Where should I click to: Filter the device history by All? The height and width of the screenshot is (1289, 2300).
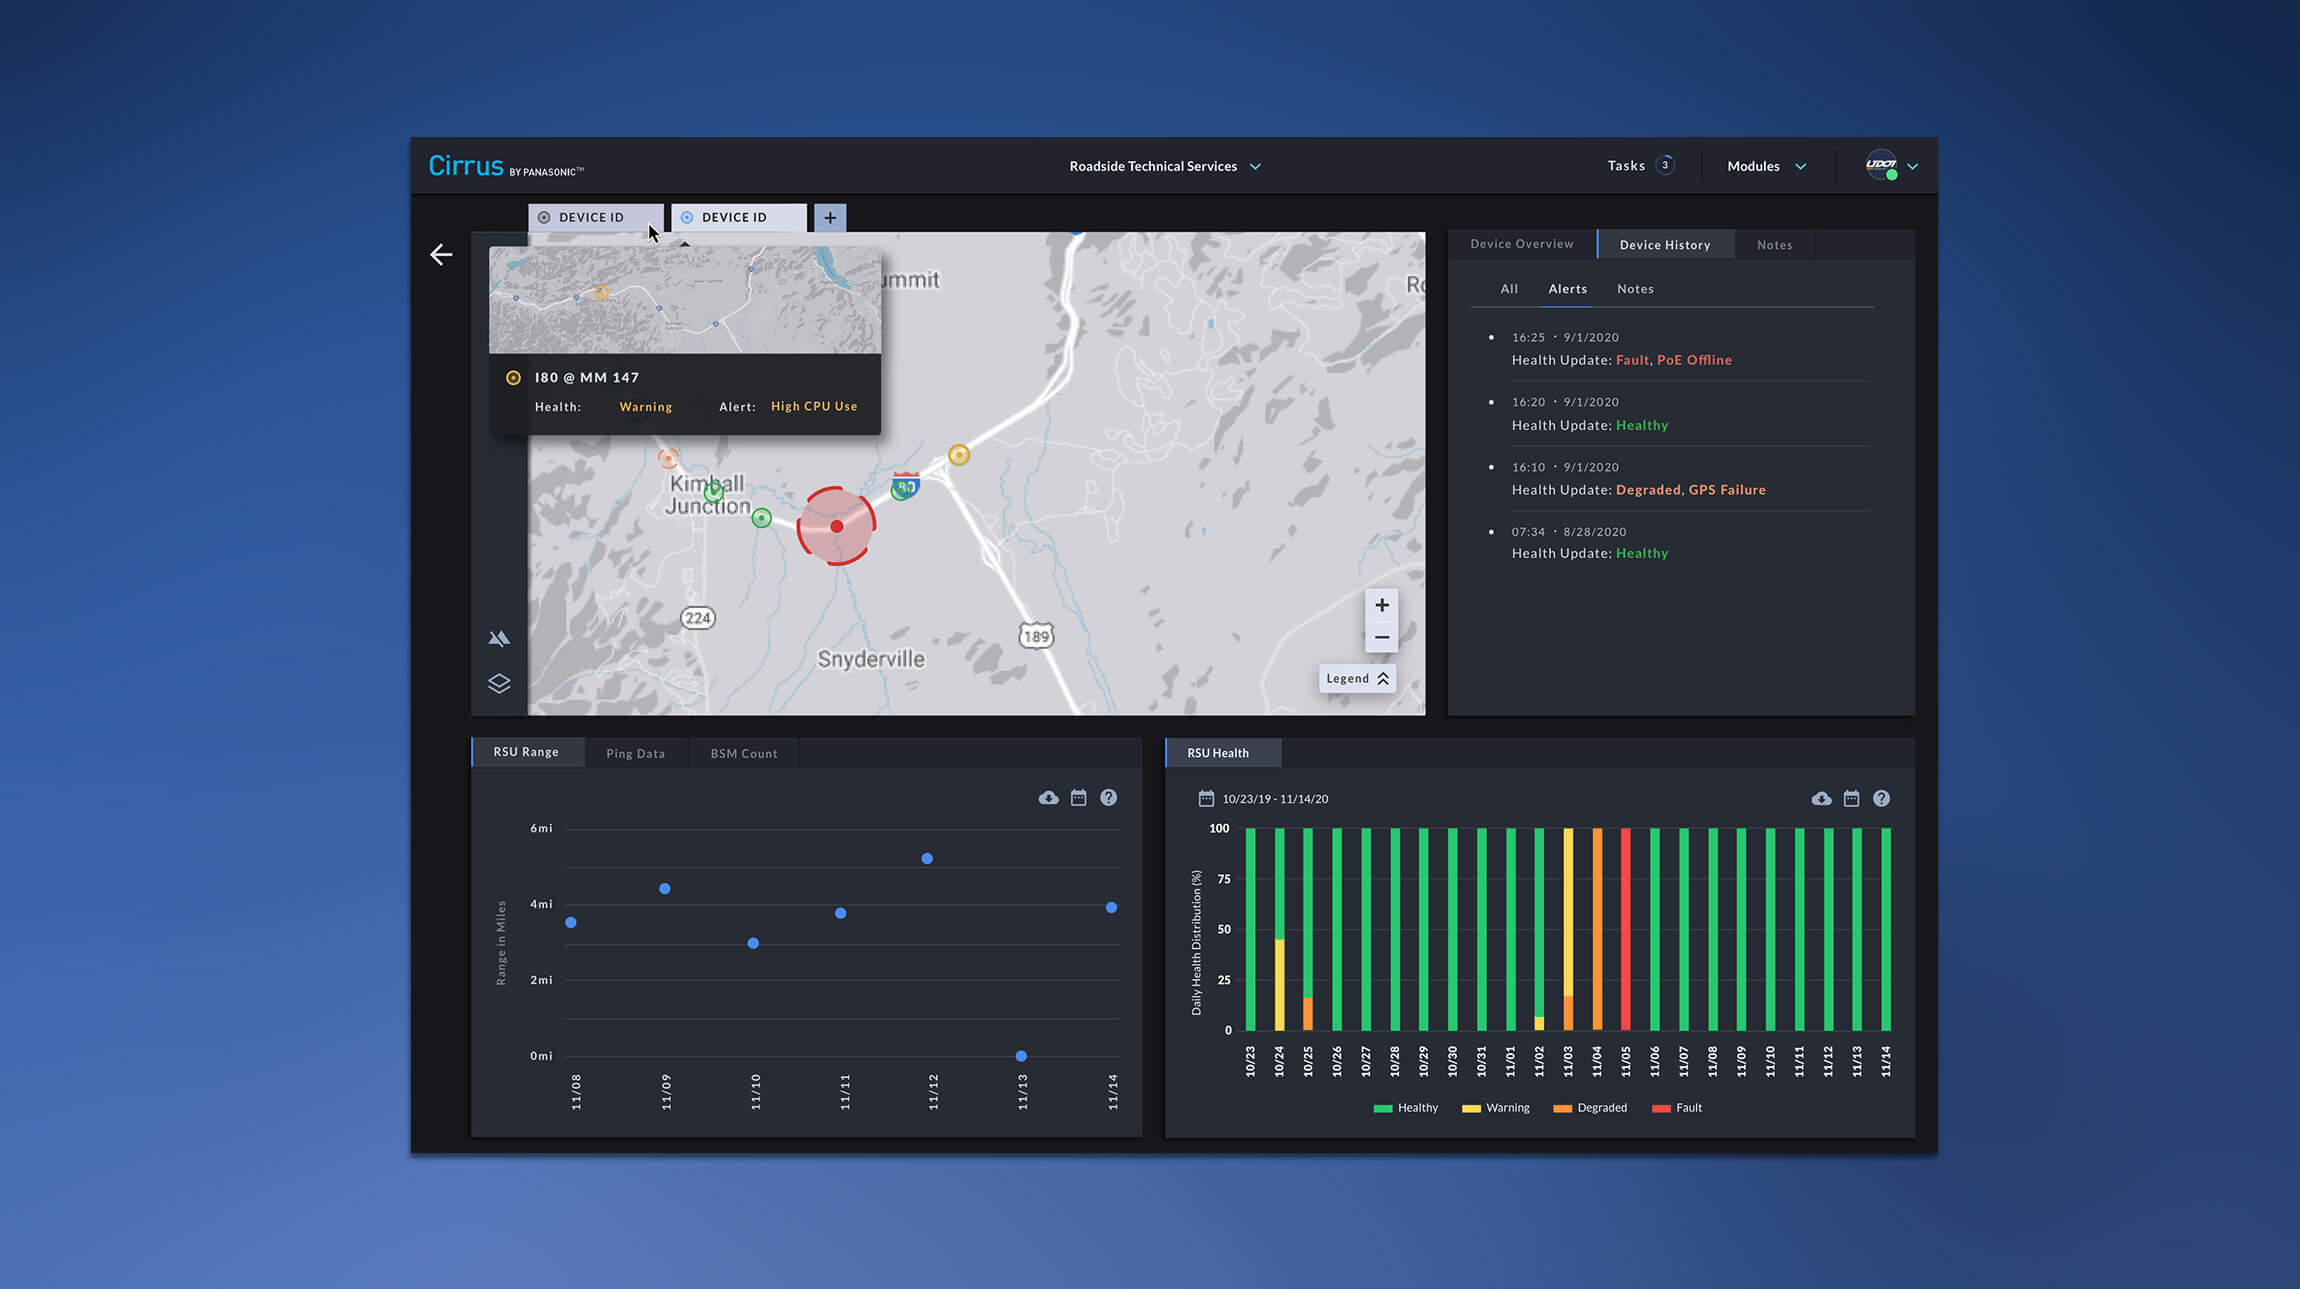pyautogui.click(x=1509, y=289)
